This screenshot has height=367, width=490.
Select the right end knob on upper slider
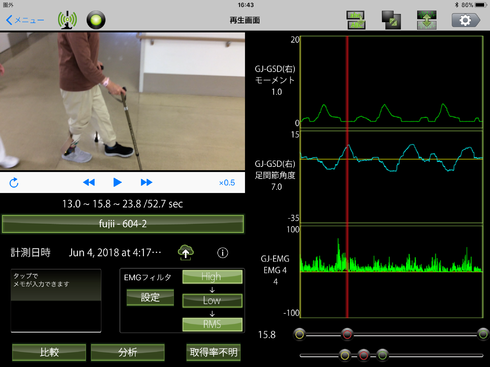[x=483, y=334]
